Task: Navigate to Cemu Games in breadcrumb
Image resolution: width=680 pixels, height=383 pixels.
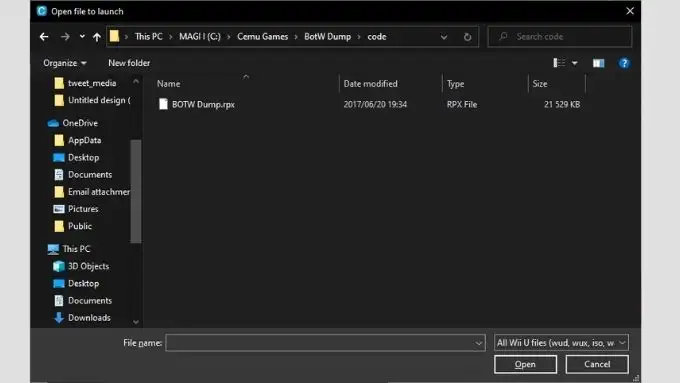Action: click(x=262, y=36)
